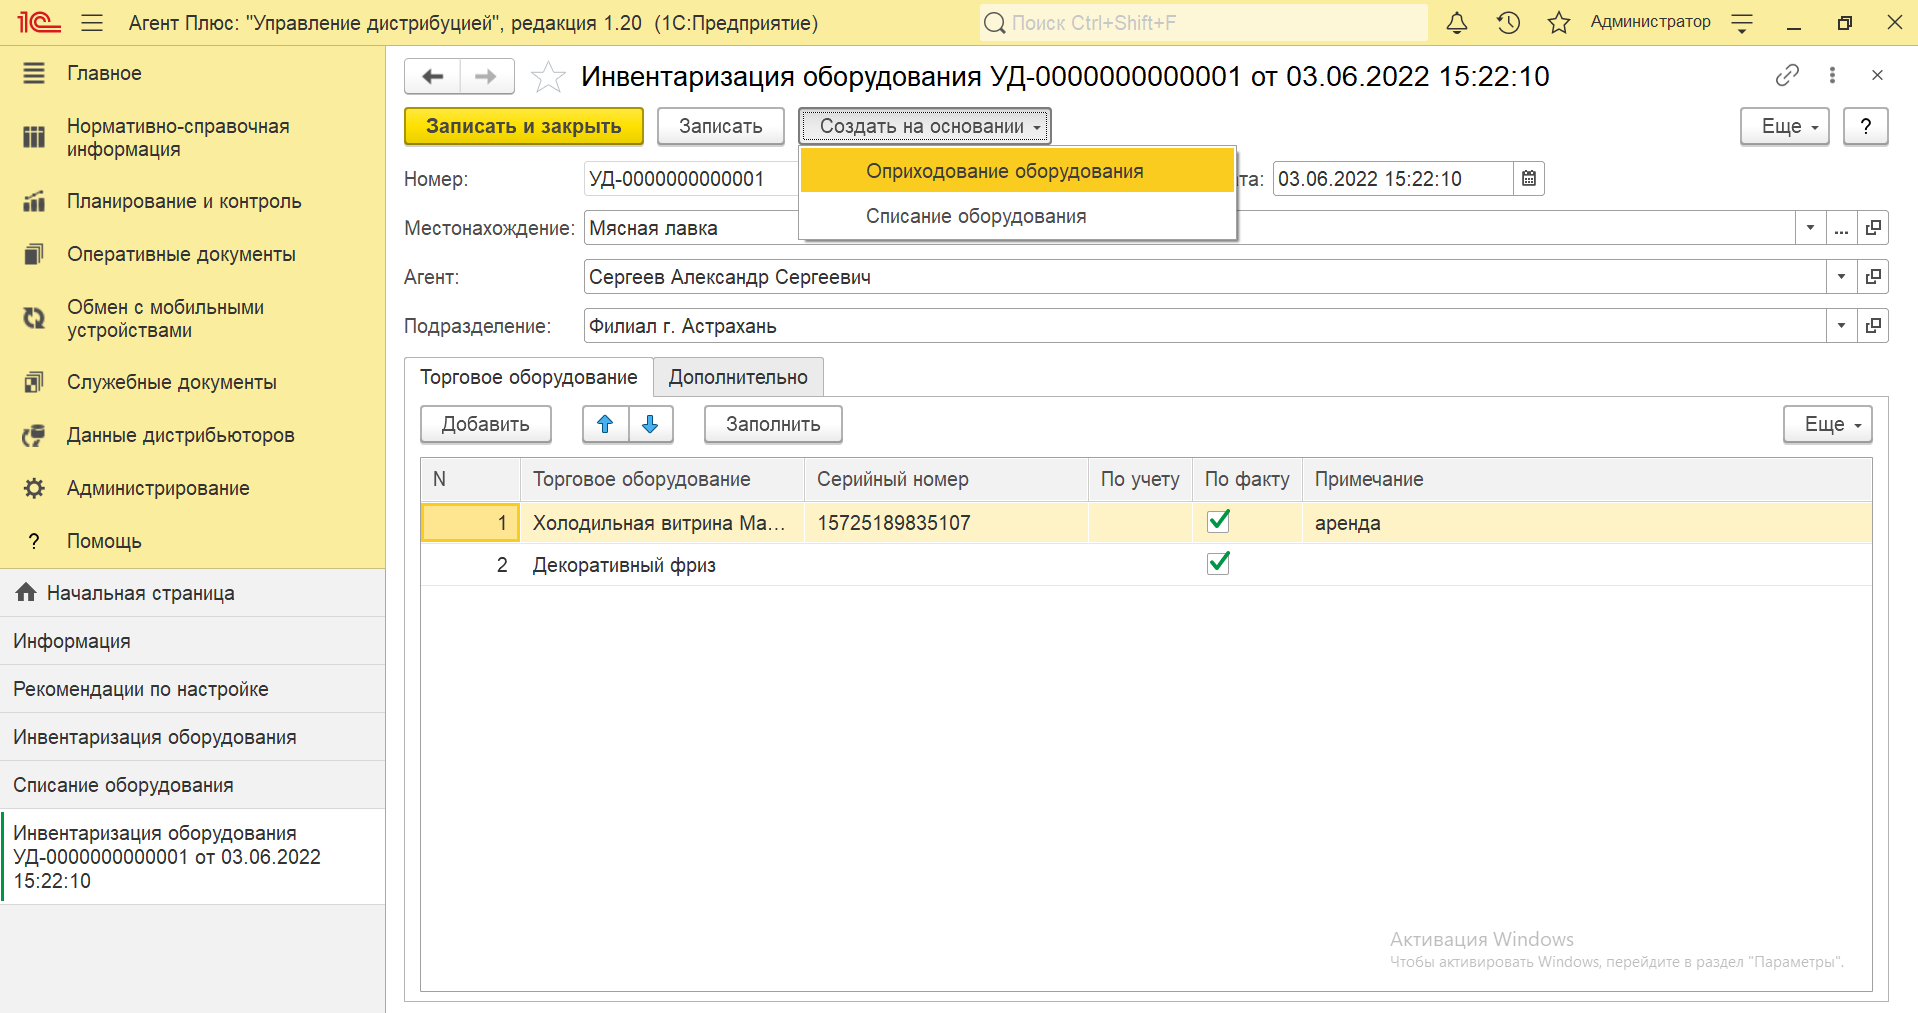
Task: Open the Agent field record icon
Action: click(1873, 277)
